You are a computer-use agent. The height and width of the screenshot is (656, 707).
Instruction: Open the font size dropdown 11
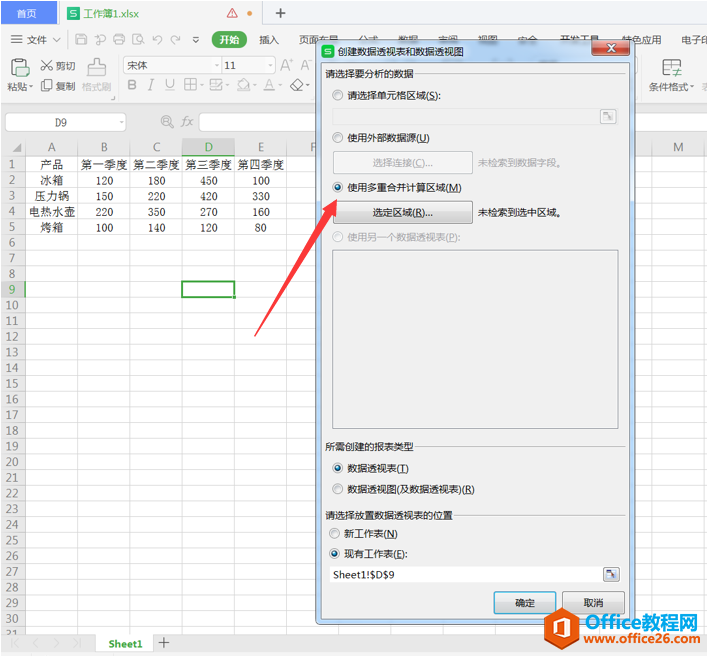pos(270,66)
